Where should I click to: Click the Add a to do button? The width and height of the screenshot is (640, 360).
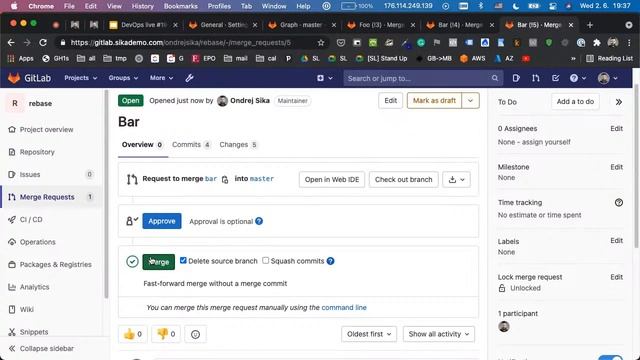point(575,102)
